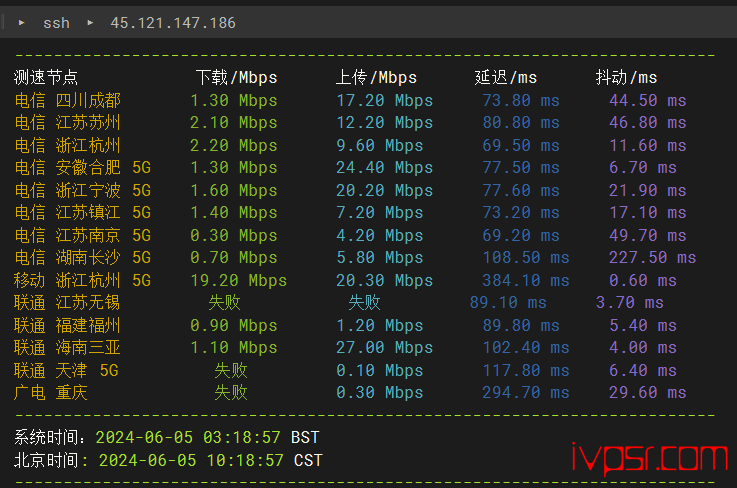This screenshot has width=737, height=488.
Task: Click the 108.50 ms latency value
Action: [x=526, y=258]
